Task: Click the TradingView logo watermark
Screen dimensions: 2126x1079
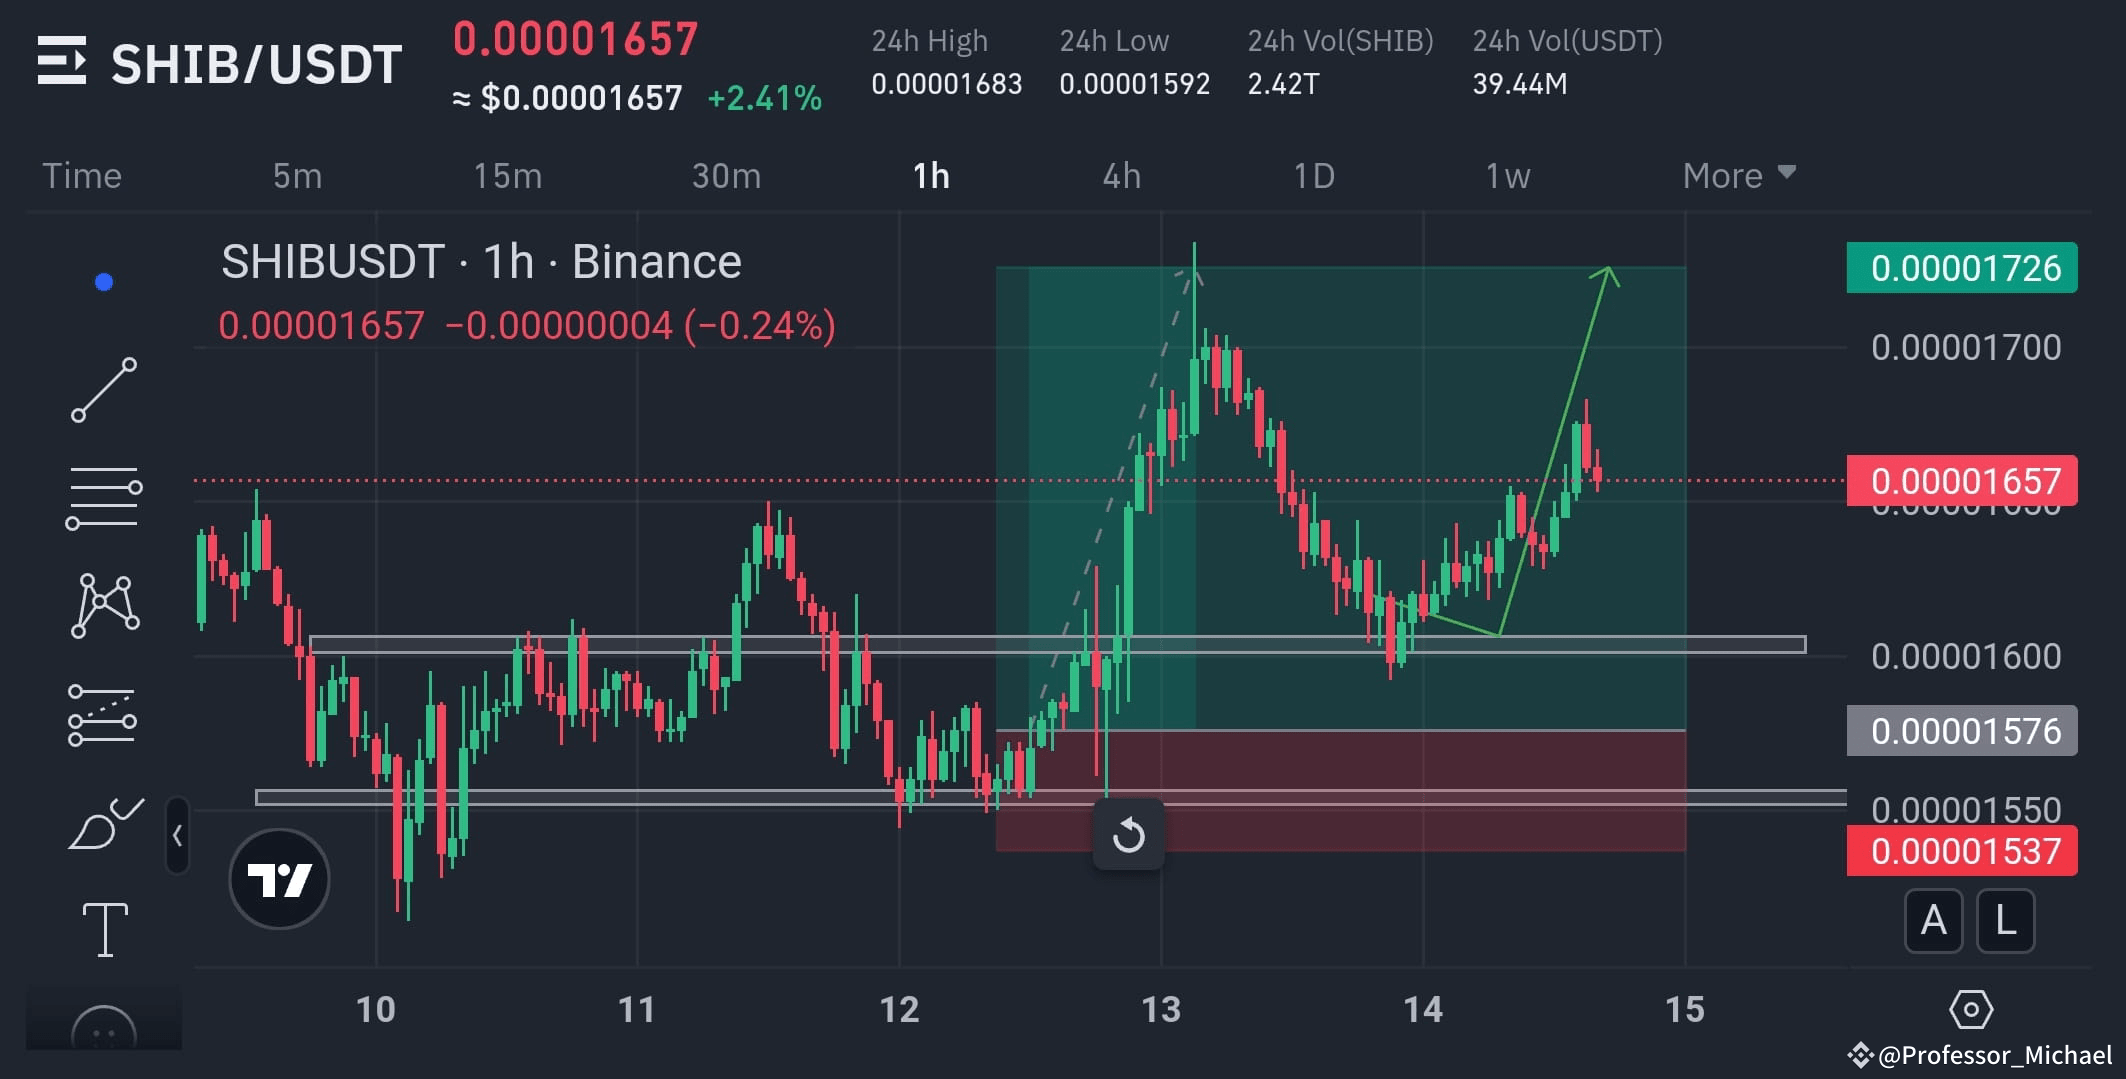Action: pyautogui.click(x=279, y=876)
